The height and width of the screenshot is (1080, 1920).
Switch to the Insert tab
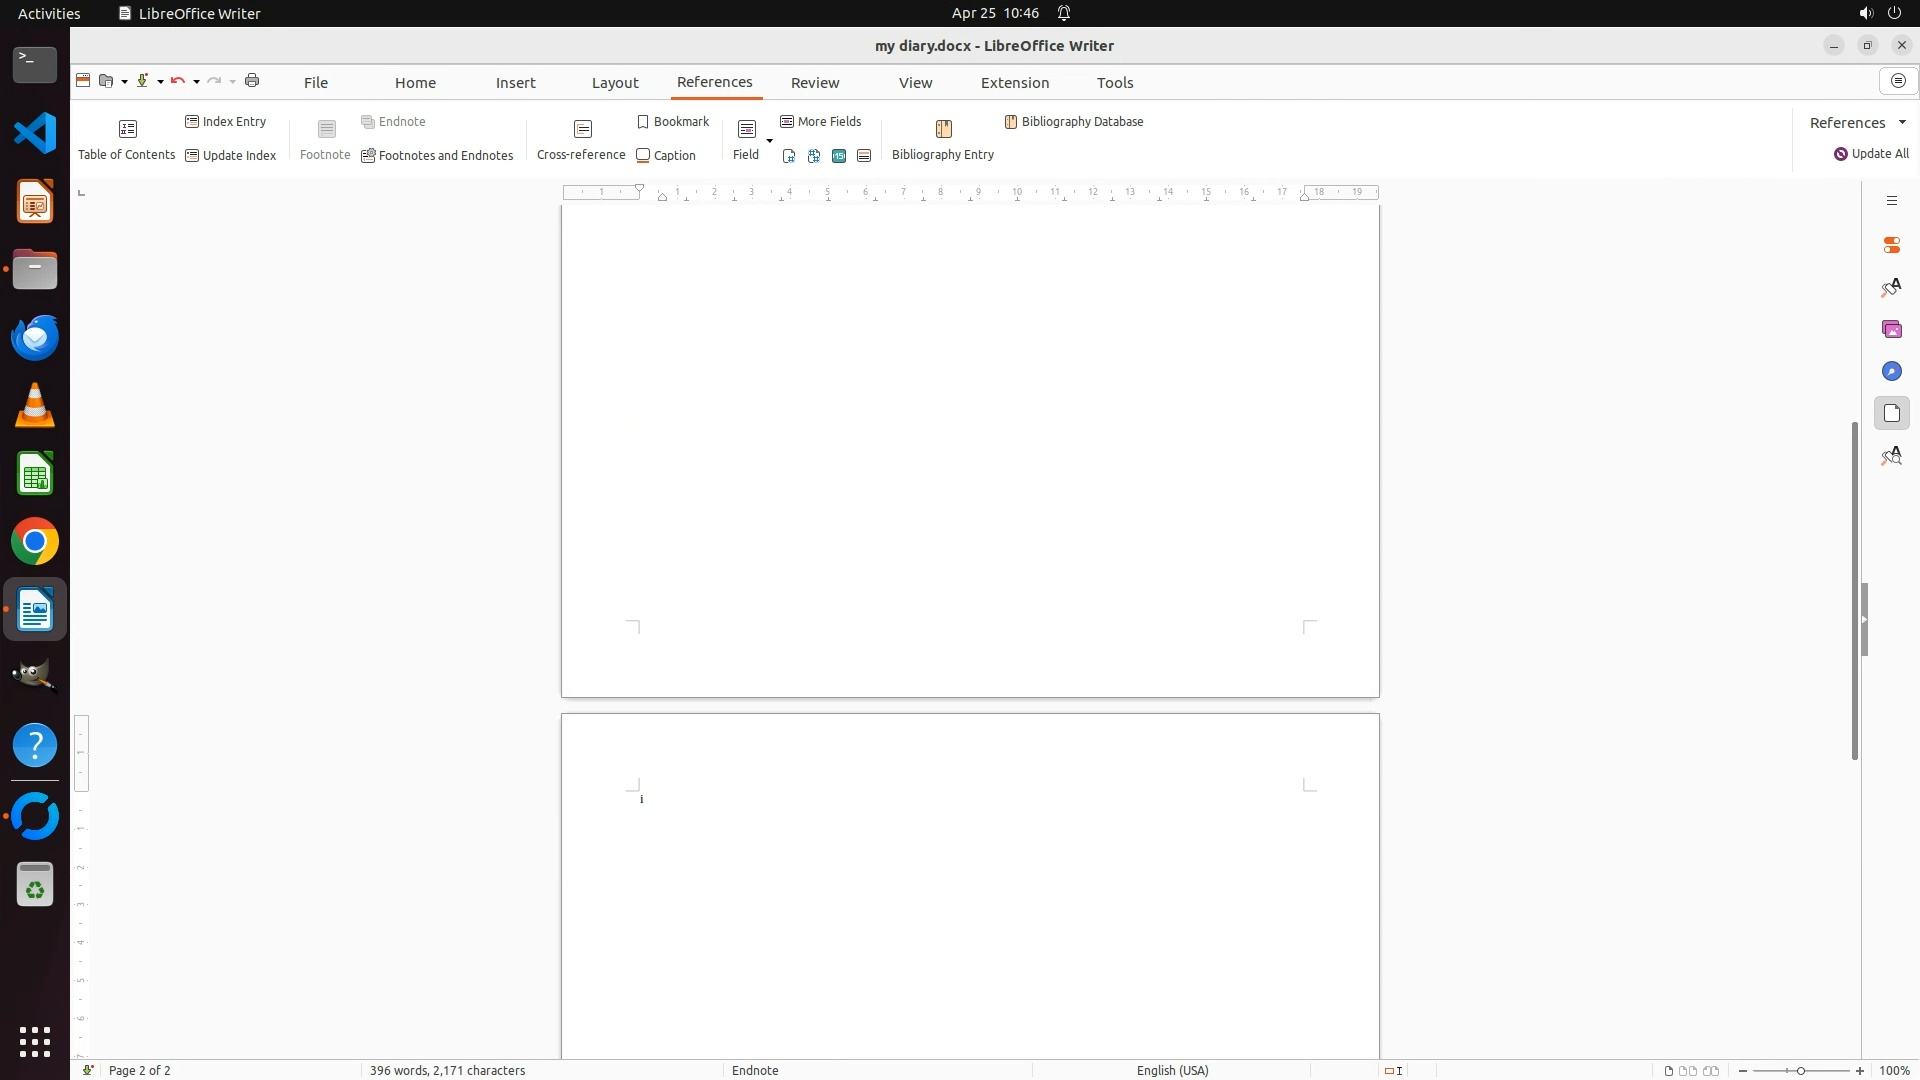point(515,82)
